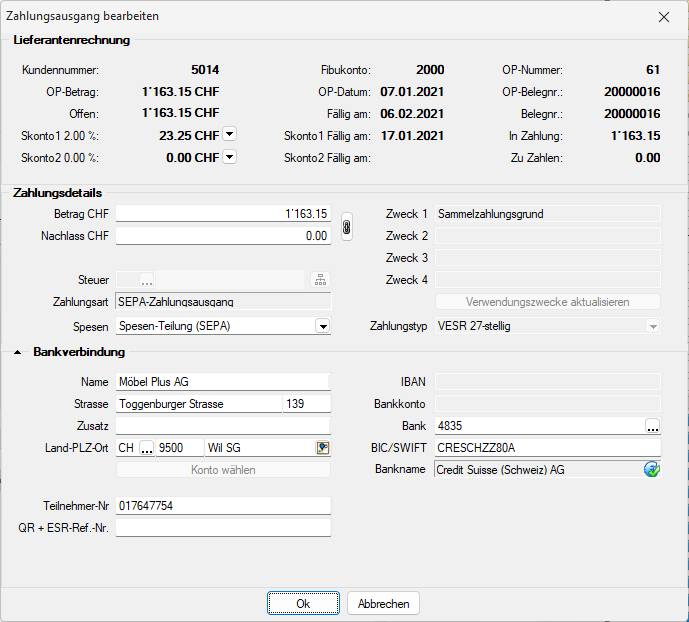This screenshot has width=689, height=622.
Task: Collapse the Bankverbindung section
Action: coord(19,352)
